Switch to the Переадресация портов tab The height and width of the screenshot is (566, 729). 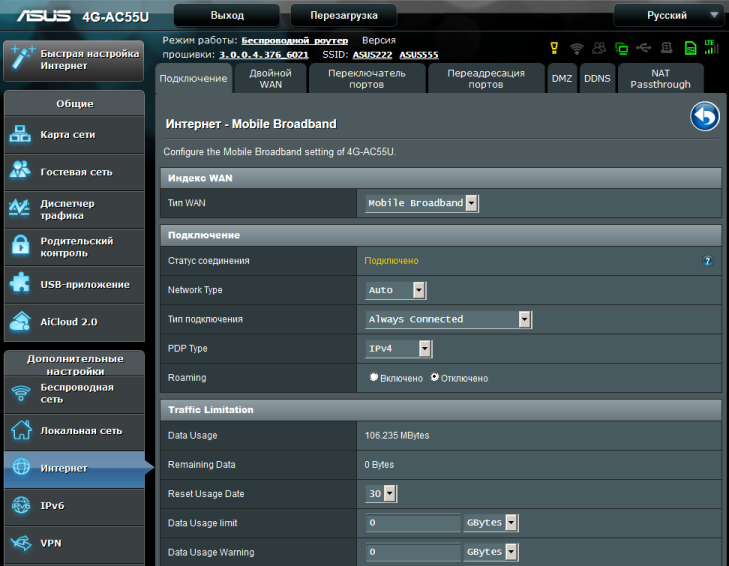click(x=486, y=79)
